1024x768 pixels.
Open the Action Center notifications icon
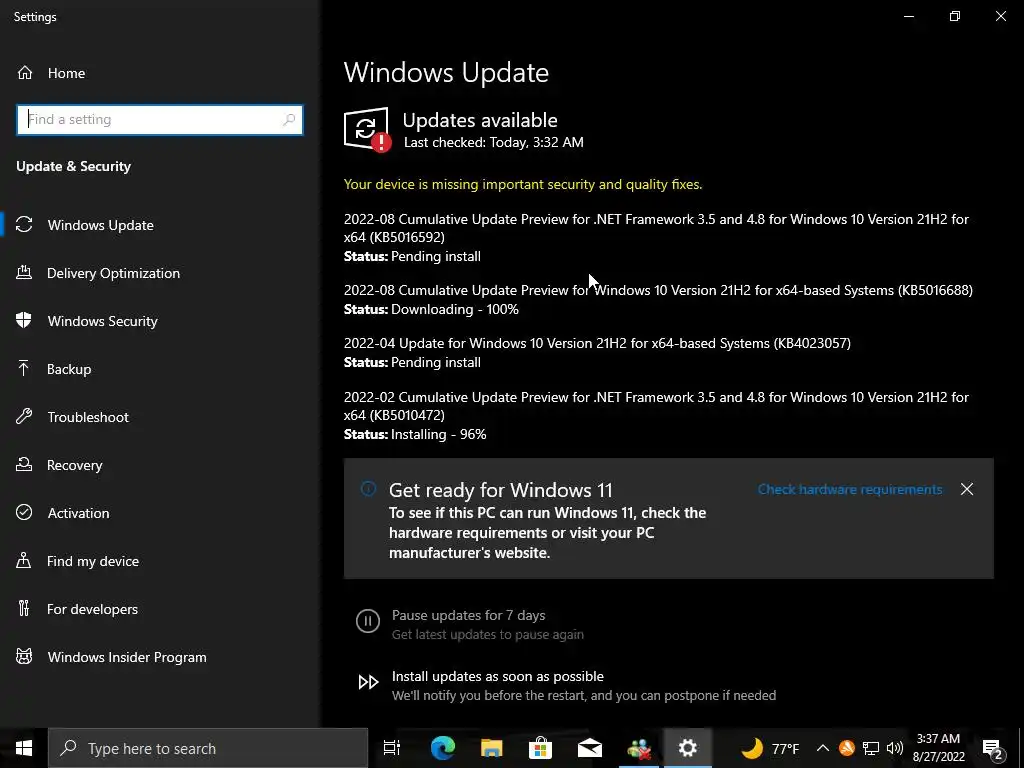(993, 748)
